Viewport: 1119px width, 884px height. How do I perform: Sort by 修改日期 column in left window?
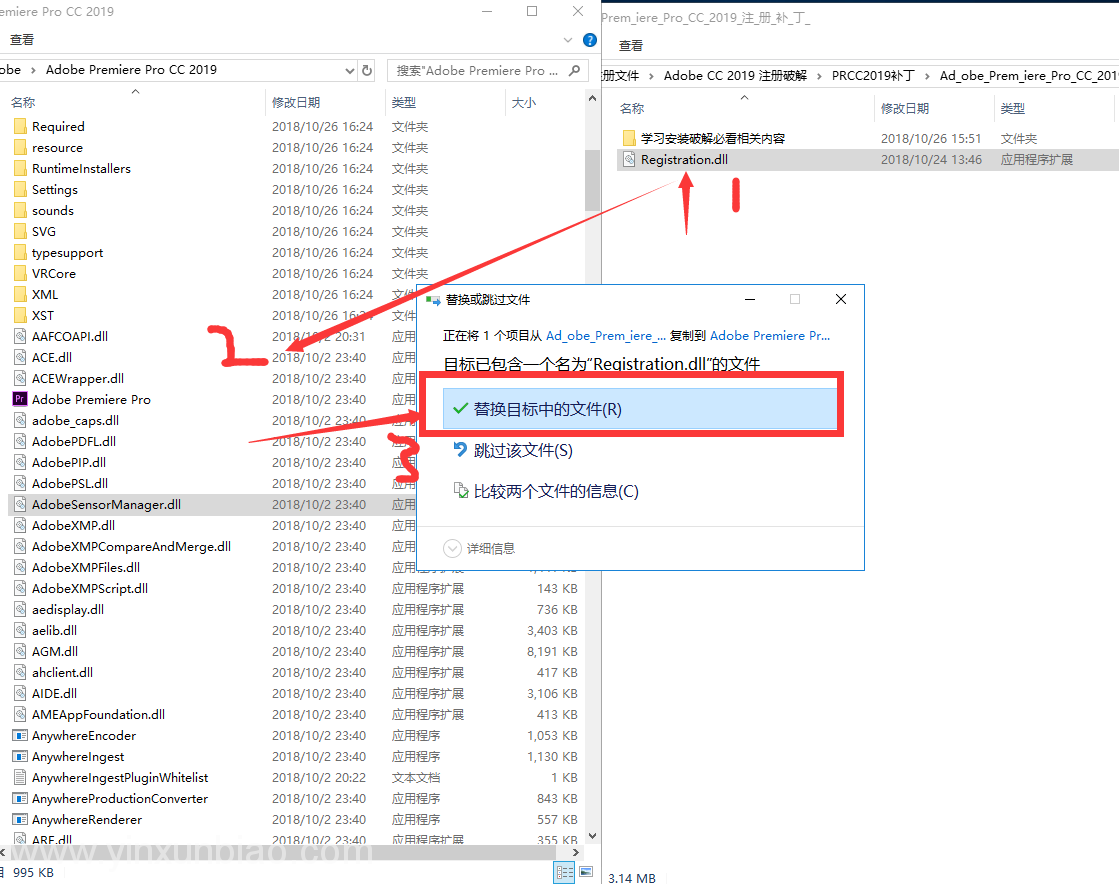296,102
